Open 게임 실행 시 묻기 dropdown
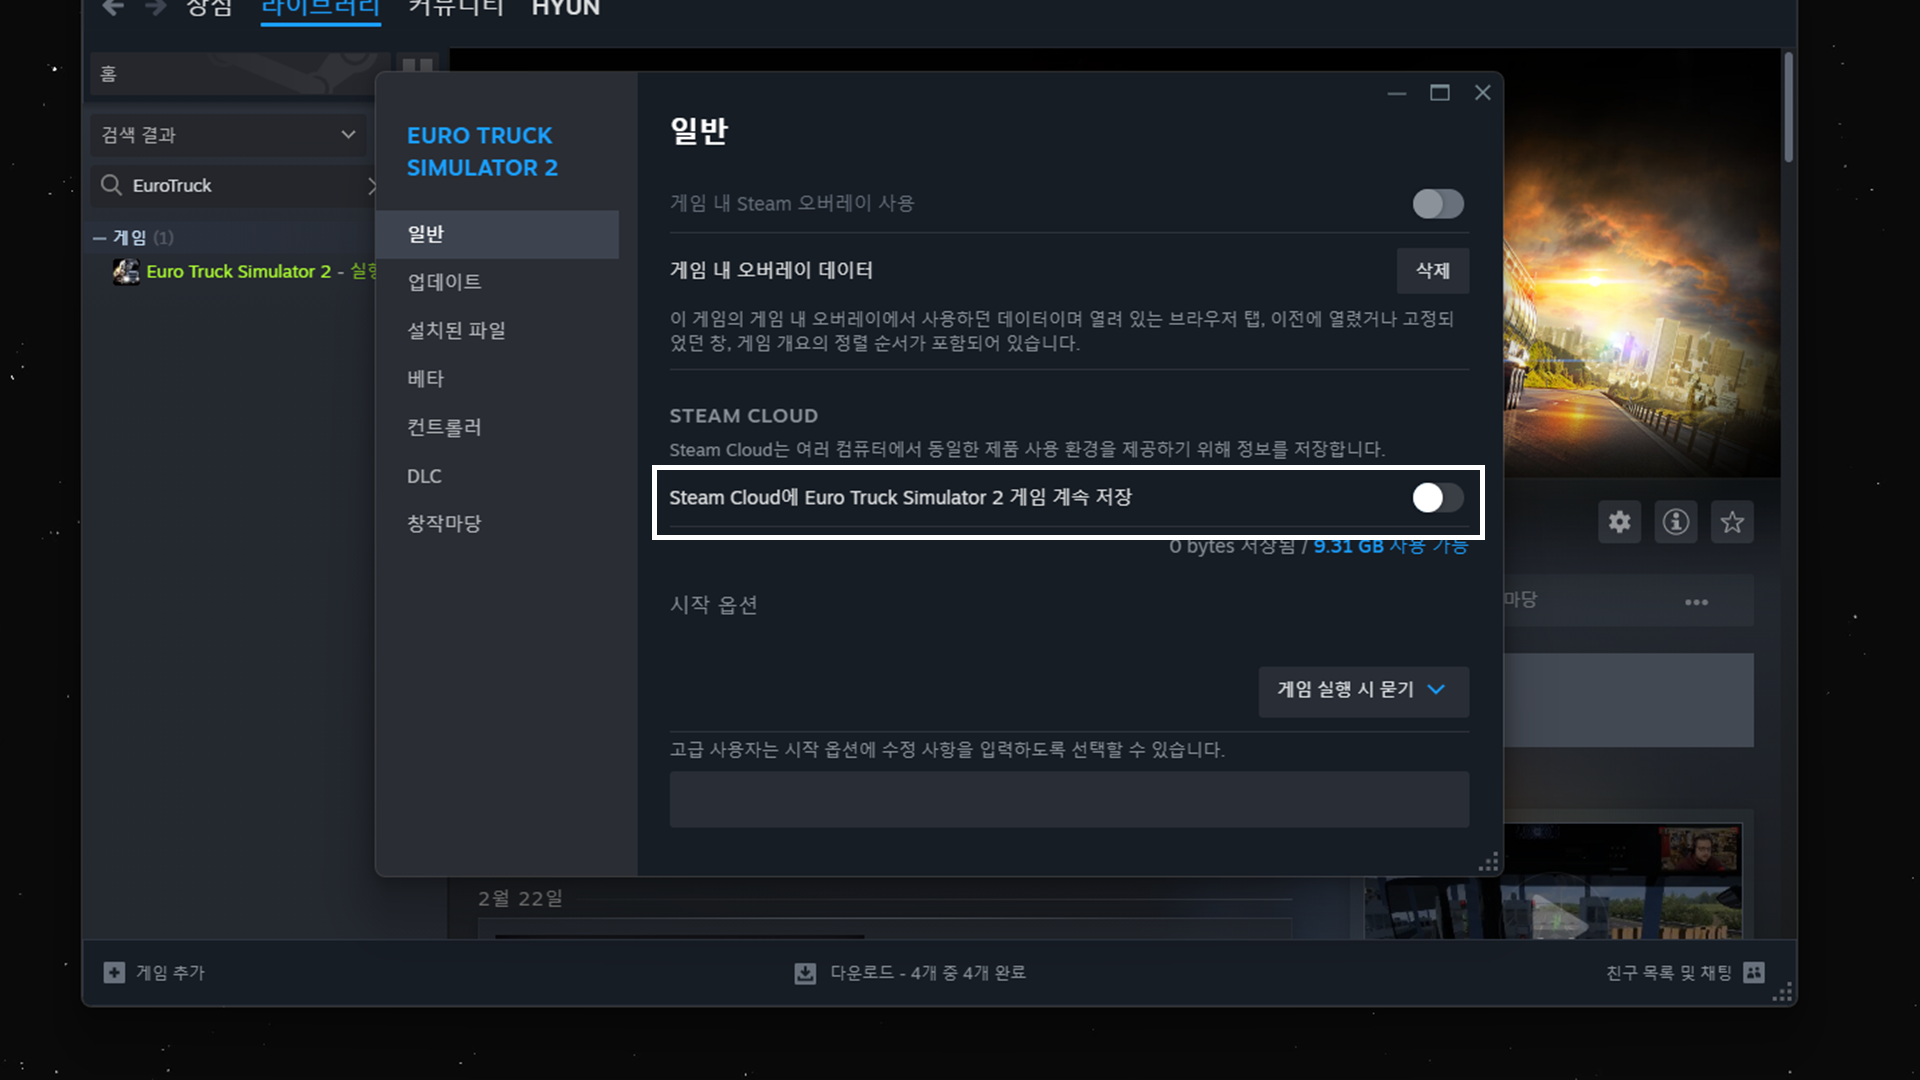 1363,690
